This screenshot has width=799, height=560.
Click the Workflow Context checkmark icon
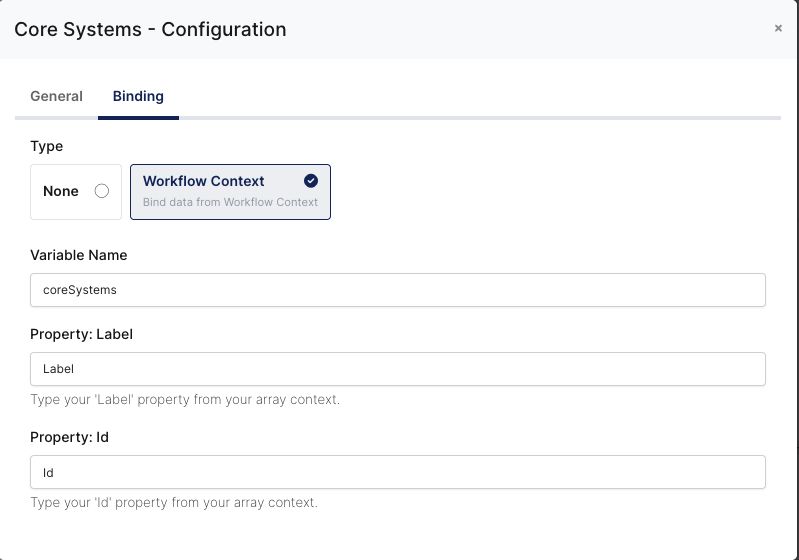(x=310, y=181)
